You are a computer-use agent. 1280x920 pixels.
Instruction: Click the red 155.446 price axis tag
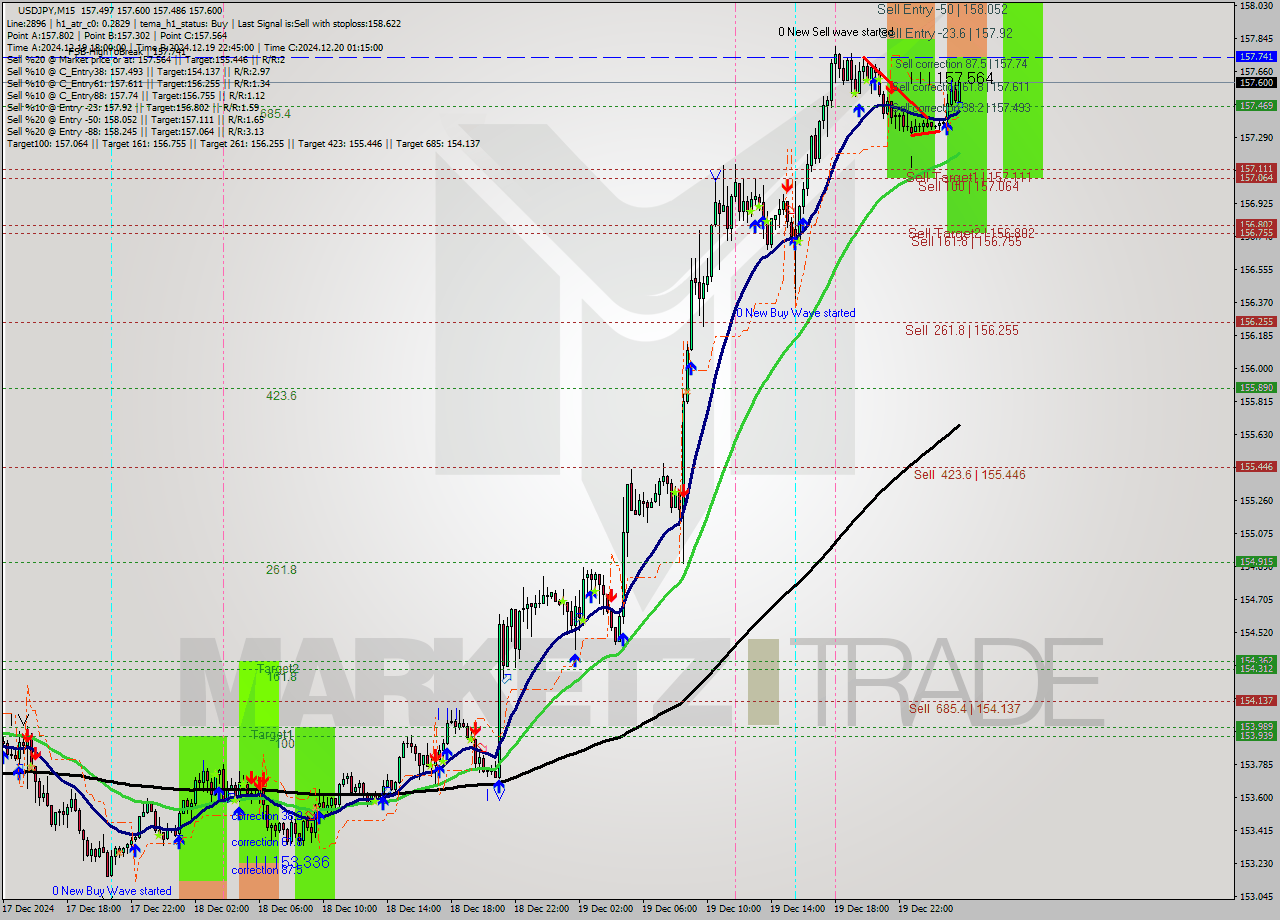click(x=1256, y=466)
